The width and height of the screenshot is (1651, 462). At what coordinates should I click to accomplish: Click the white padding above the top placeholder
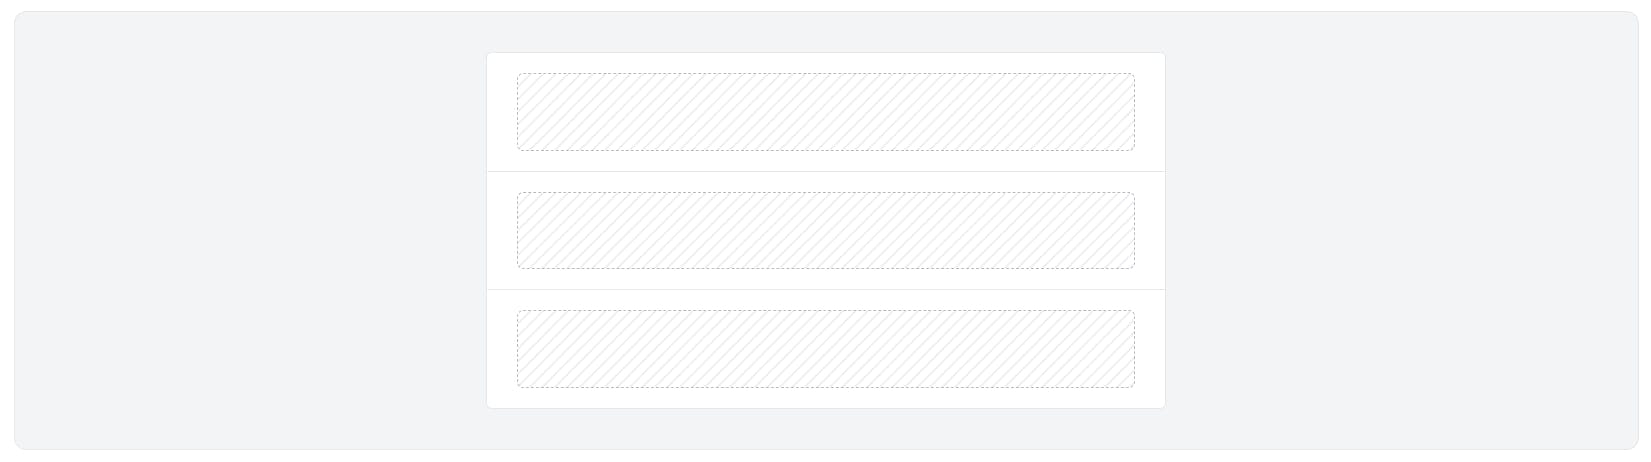tap(825, 63)
